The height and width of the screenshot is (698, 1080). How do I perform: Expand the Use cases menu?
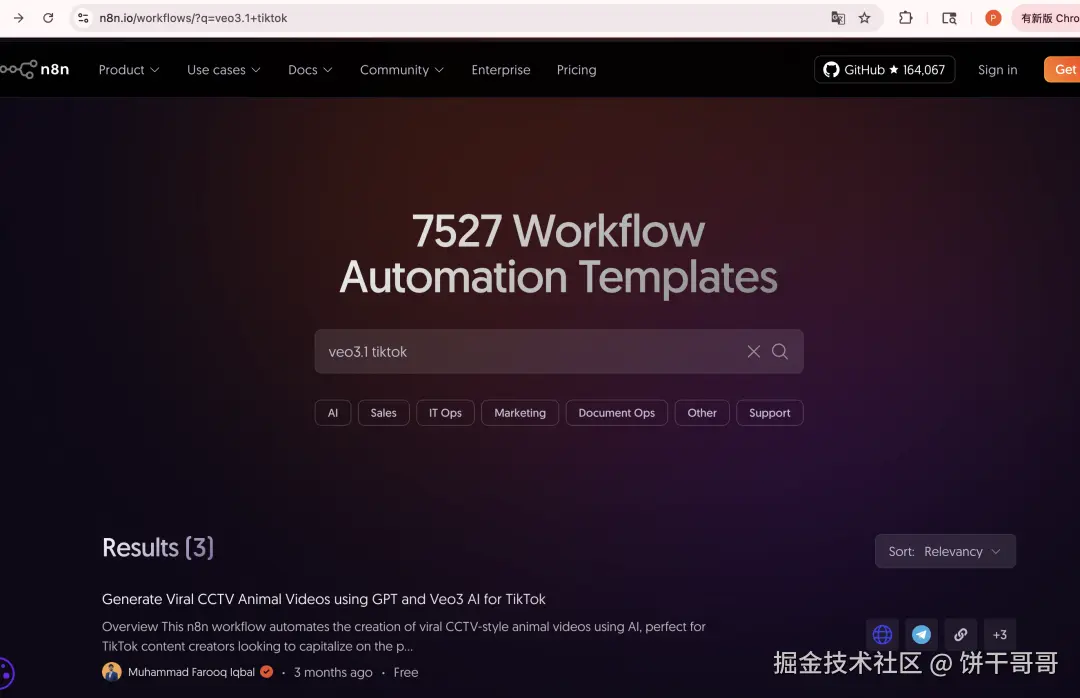(x=224, y=70)
